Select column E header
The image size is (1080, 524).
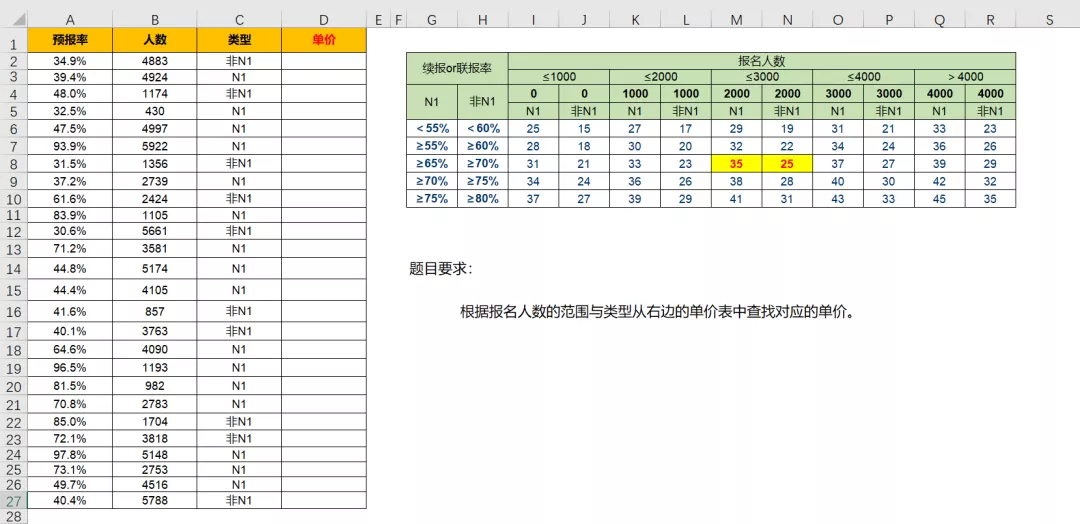pos(378,20)
